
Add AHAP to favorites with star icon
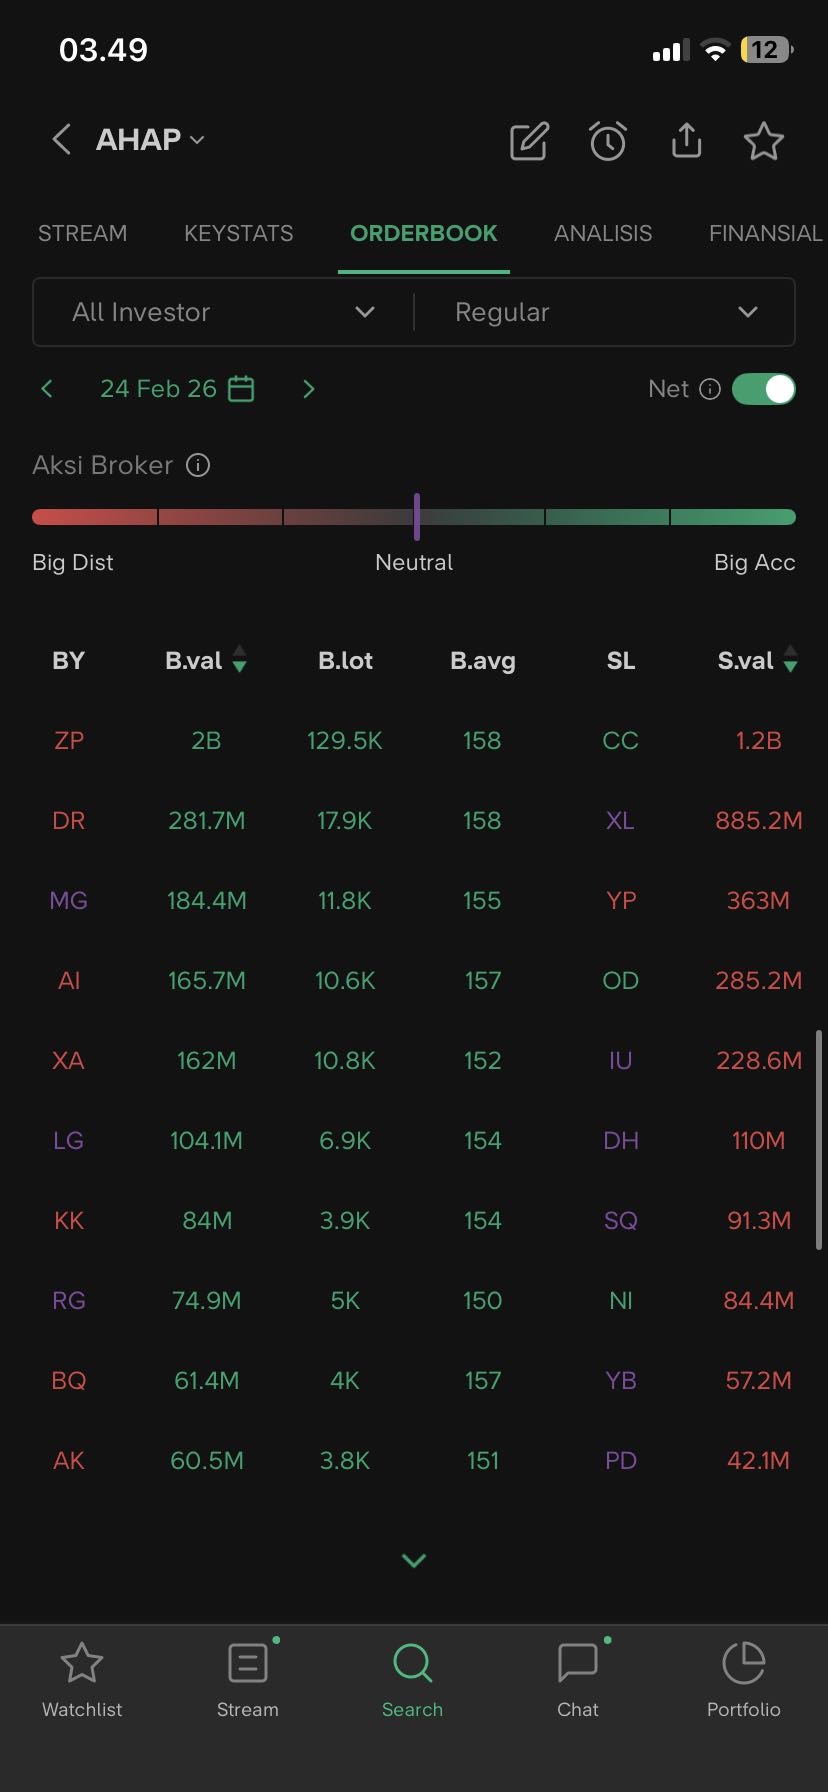pos(764,141)
